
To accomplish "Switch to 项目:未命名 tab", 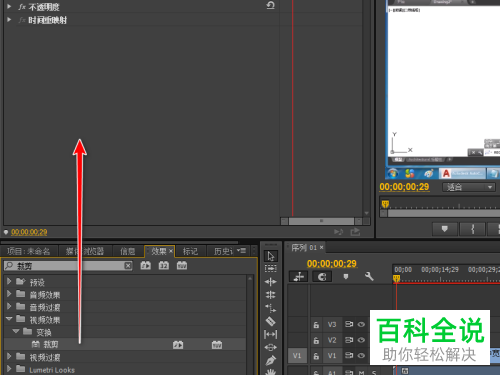I will tap(29, 251).
